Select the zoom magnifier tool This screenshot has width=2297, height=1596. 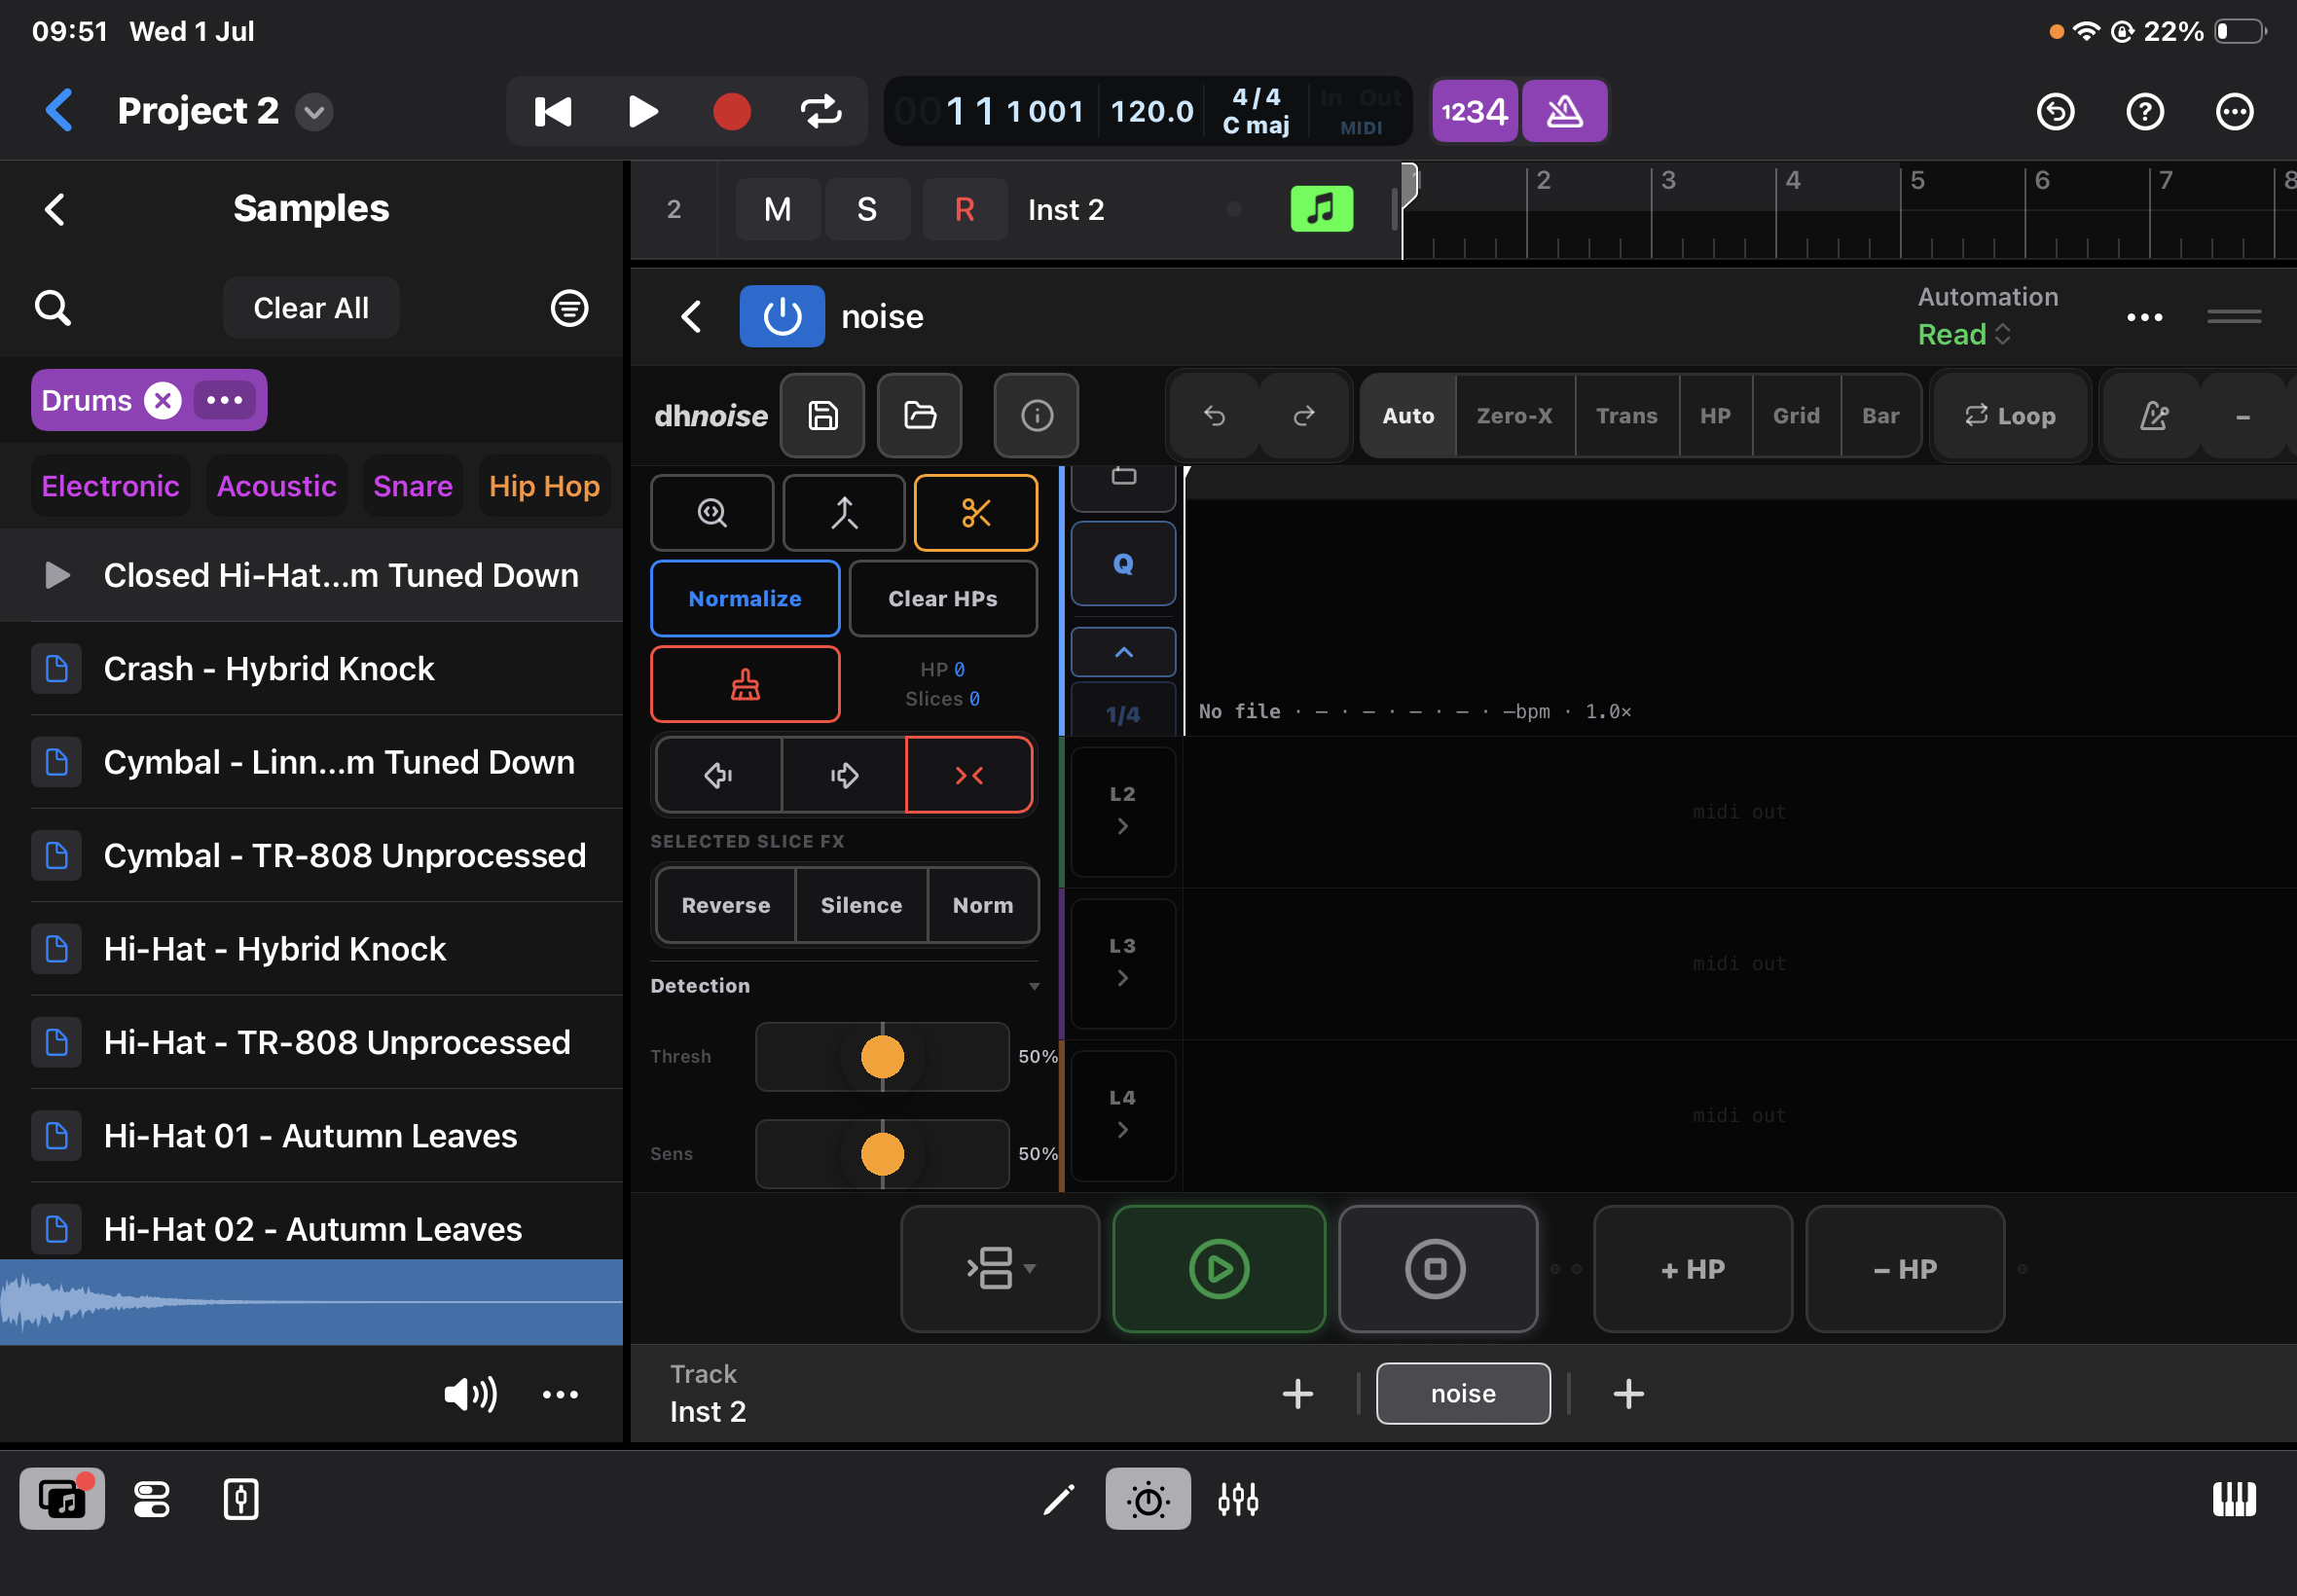(x=712, y=513)
